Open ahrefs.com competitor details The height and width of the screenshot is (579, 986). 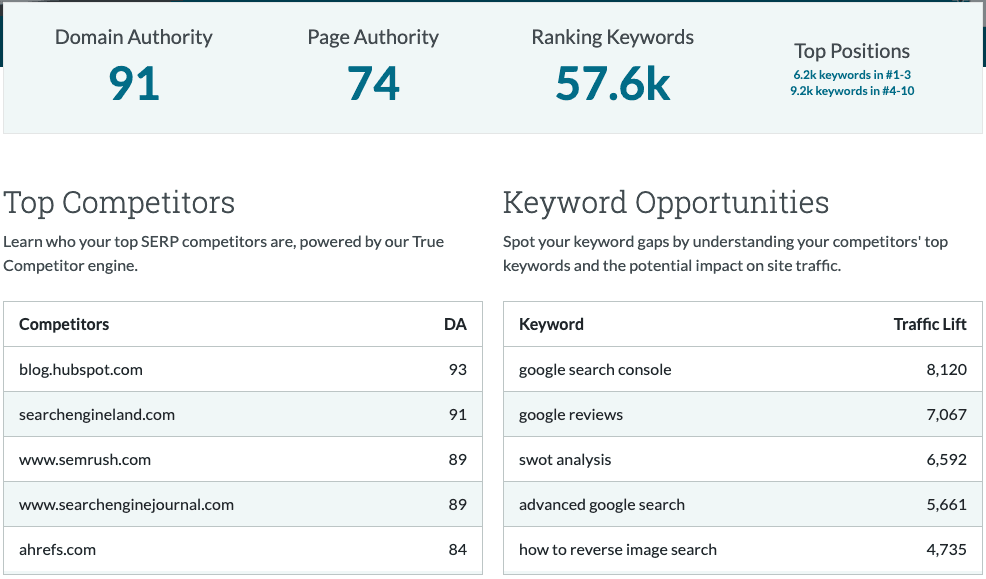(58, 549)
